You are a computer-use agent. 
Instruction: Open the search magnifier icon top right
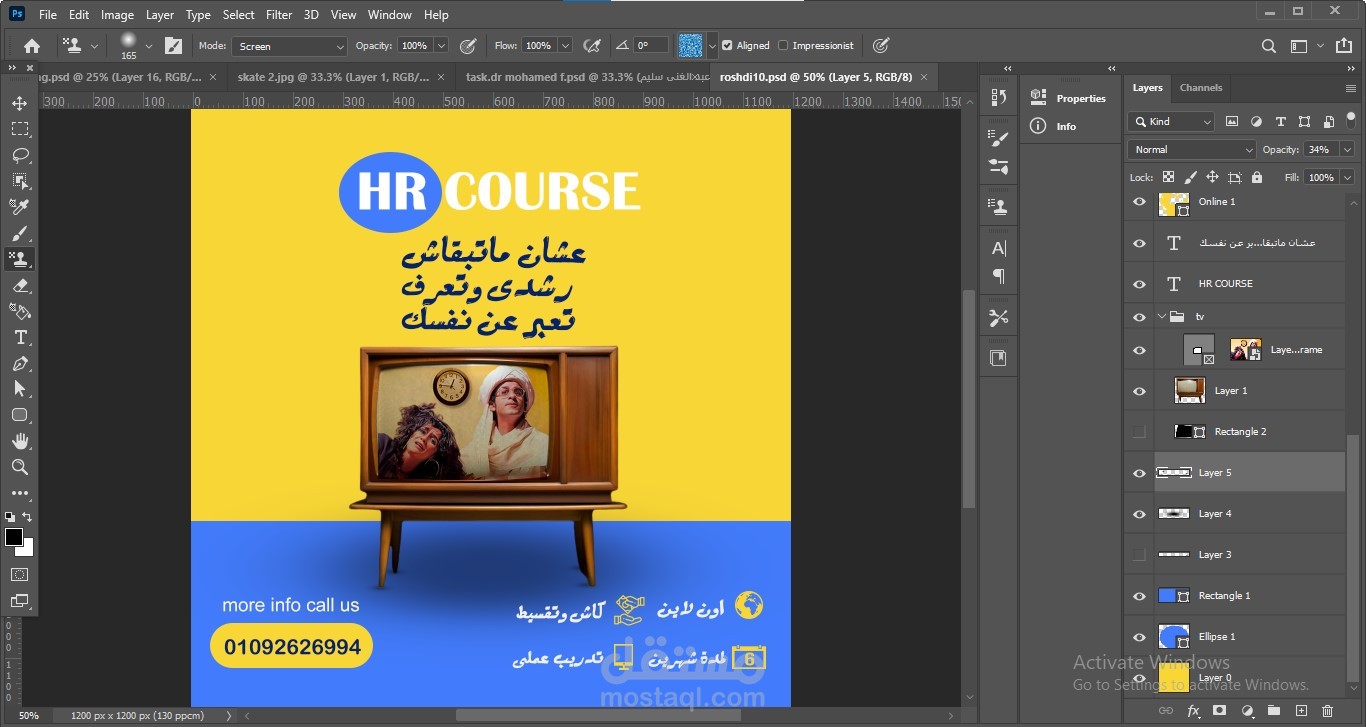point(1268,46)
